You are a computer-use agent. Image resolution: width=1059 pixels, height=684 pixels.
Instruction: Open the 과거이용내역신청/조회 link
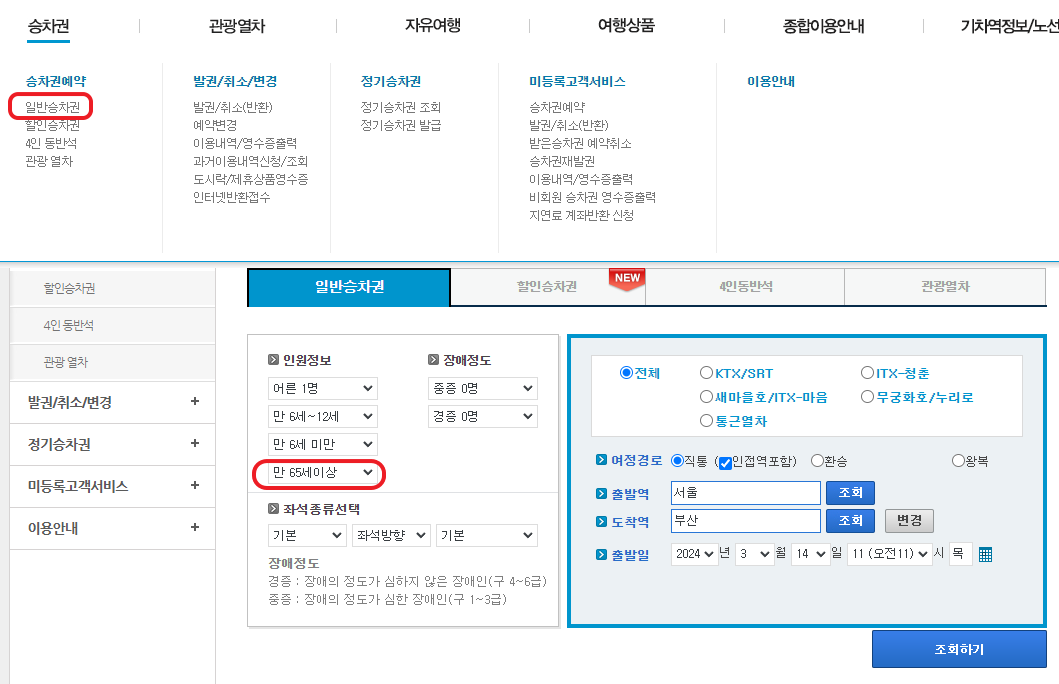[251, 161]
